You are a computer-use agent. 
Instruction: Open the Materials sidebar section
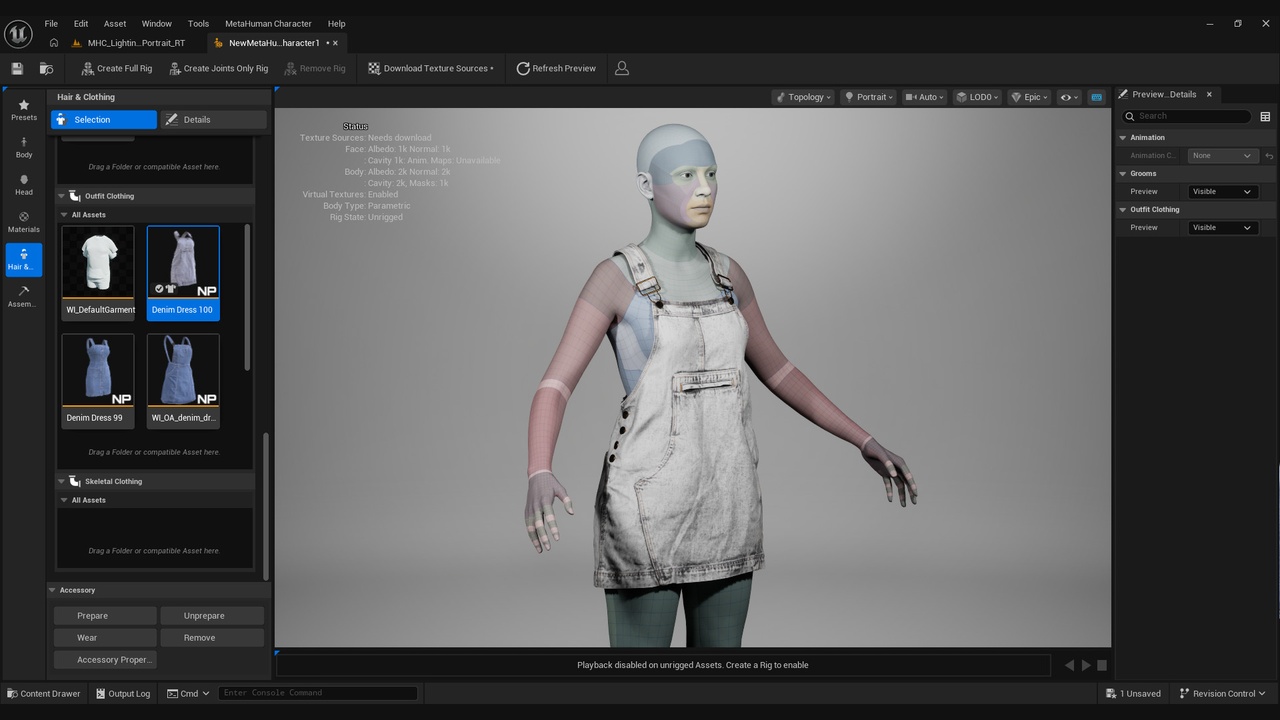pyautogui.click(x=24, y=222)
